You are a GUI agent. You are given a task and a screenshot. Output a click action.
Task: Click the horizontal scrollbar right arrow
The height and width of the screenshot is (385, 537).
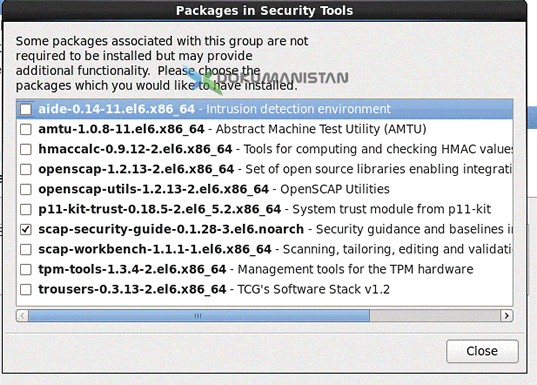pyautogui.click(x=507, y=315)
